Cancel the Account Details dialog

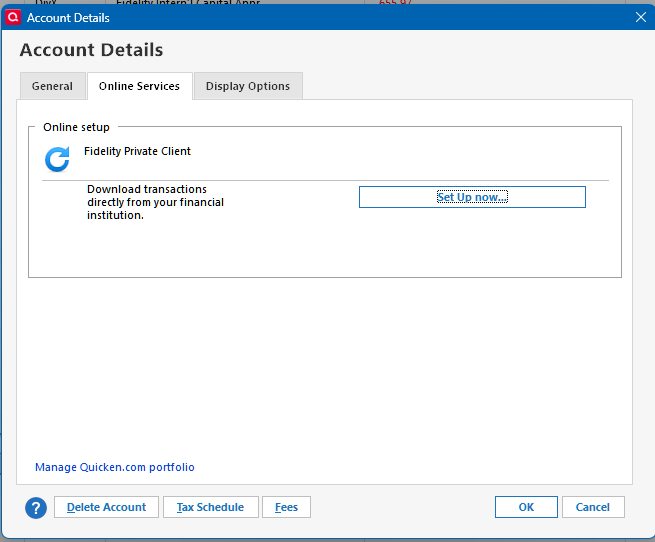[593, 507]
